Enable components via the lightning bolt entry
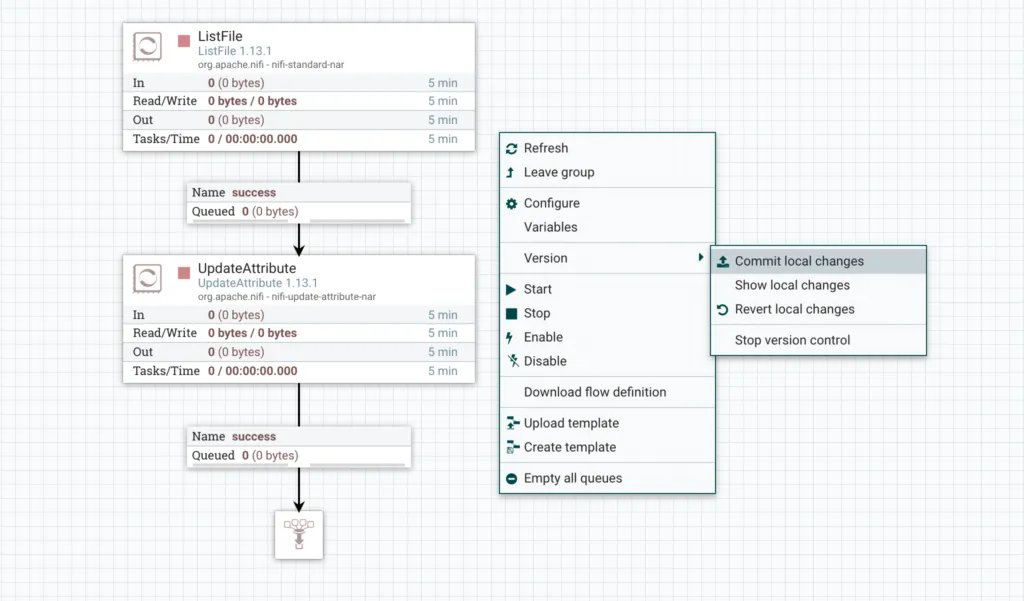1024x601 pixels. [x=543, y=337]
